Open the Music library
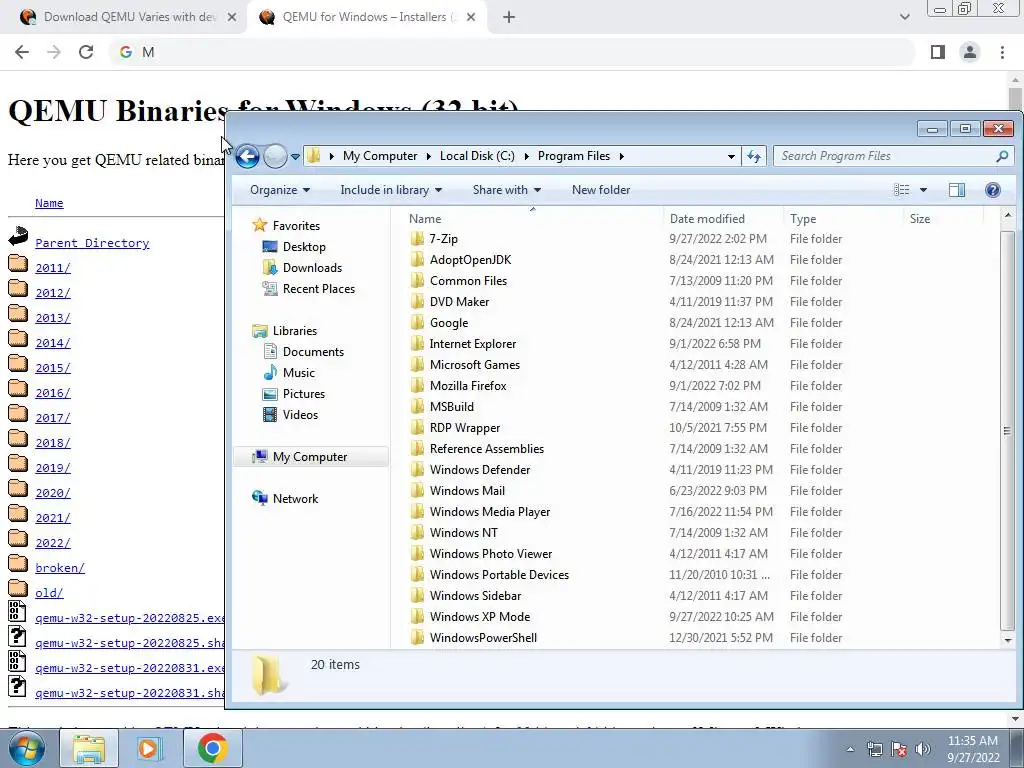The image size is (1024, 768). pyautogui.click(x=298, y=373)
